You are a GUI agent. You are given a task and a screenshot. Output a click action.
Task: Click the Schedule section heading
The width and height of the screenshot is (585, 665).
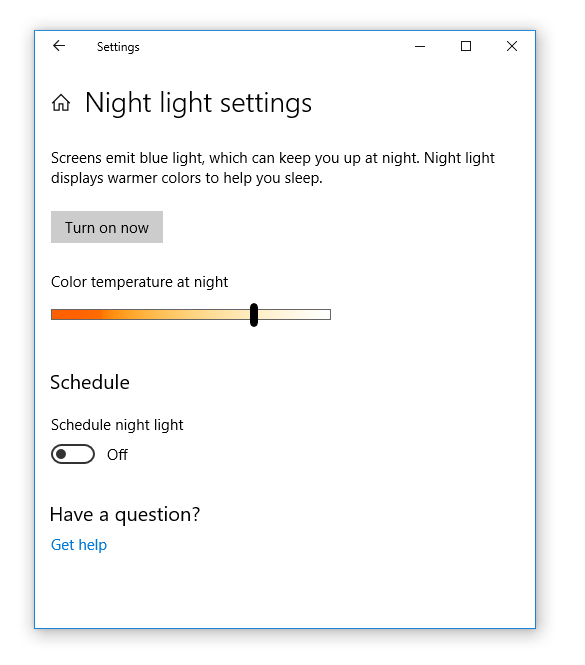click(90, 382)
